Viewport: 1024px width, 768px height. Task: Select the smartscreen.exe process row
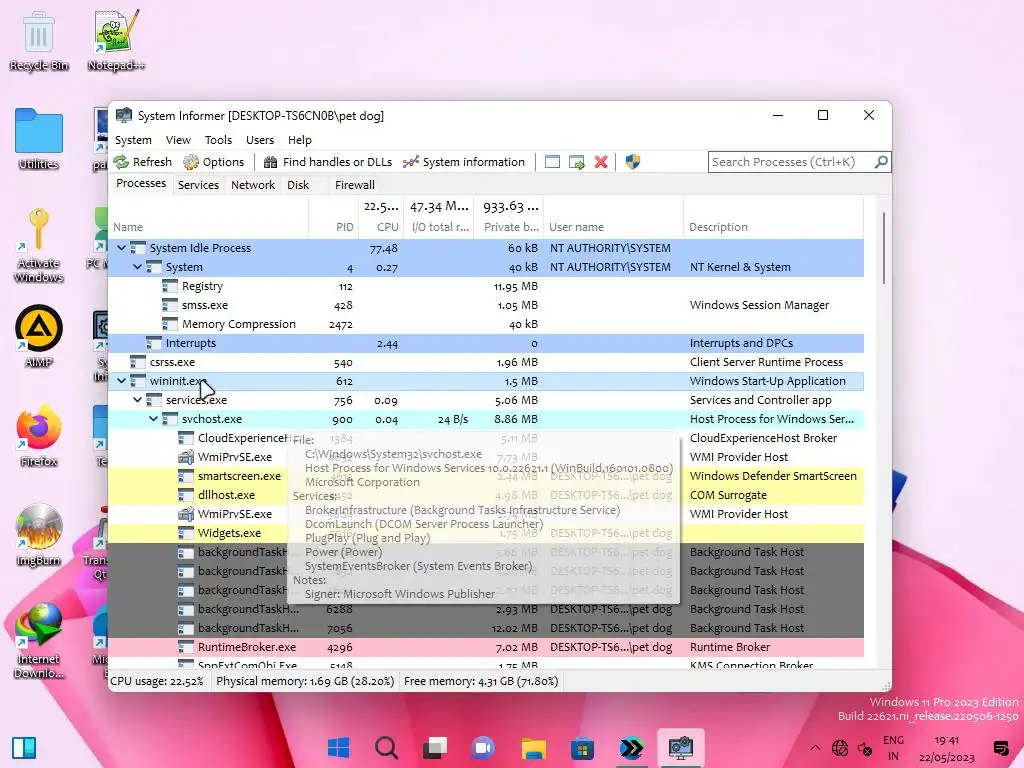pos(486,476)
